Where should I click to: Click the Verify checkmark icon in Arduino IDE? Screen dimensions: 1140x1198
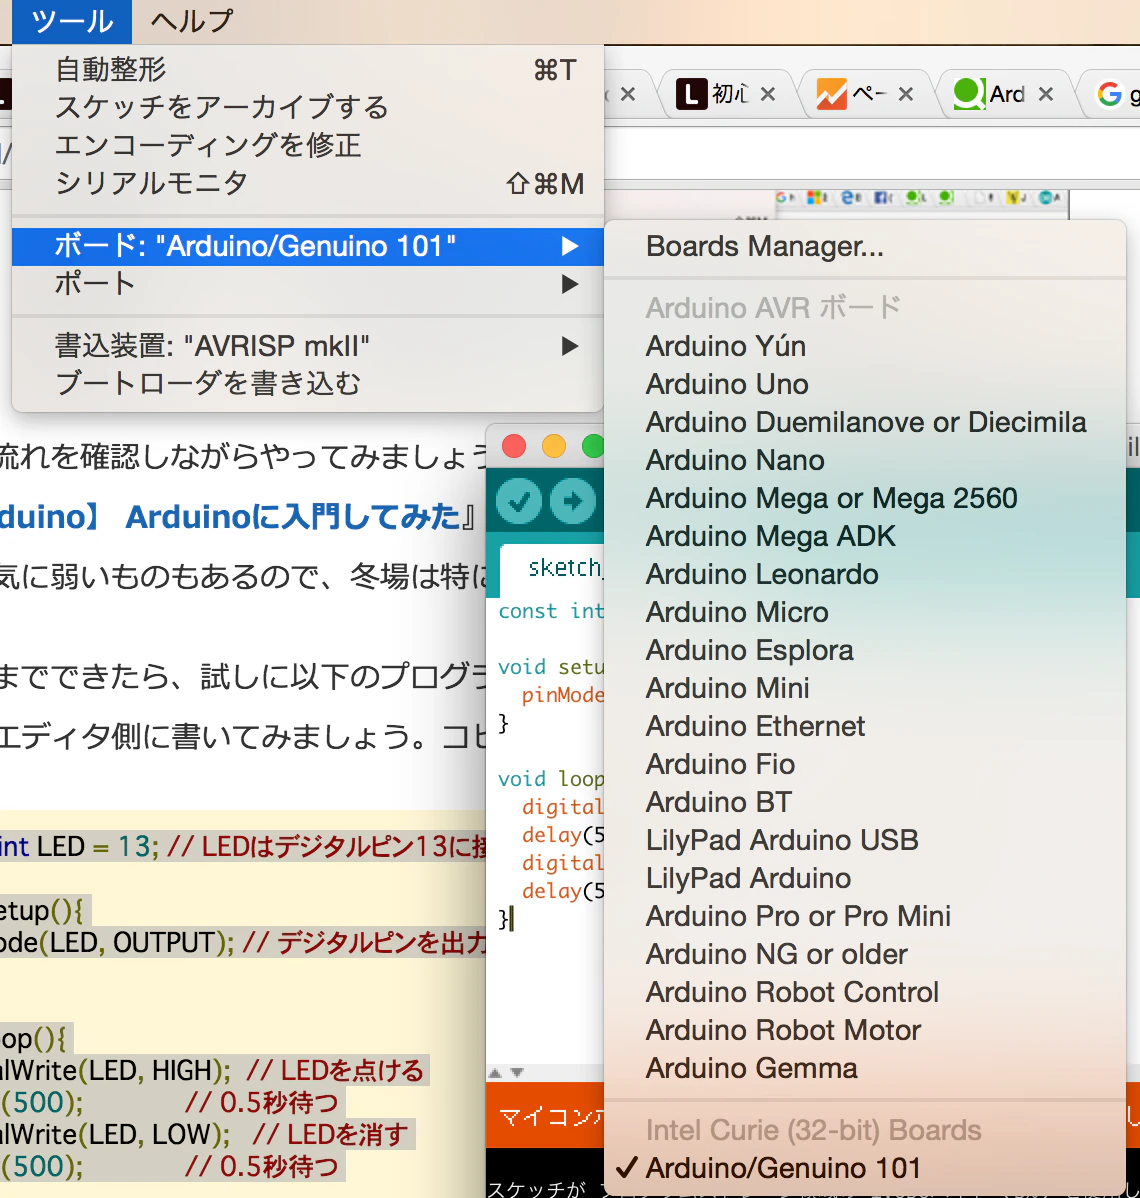tap(519, 501)
